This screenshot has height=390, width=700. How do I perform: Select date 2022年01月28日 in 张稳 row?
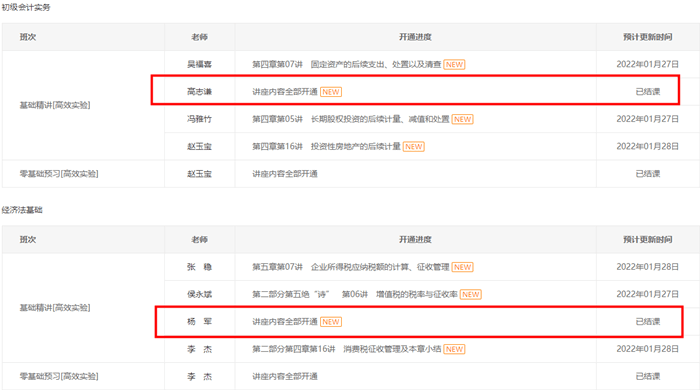point(648,267)
